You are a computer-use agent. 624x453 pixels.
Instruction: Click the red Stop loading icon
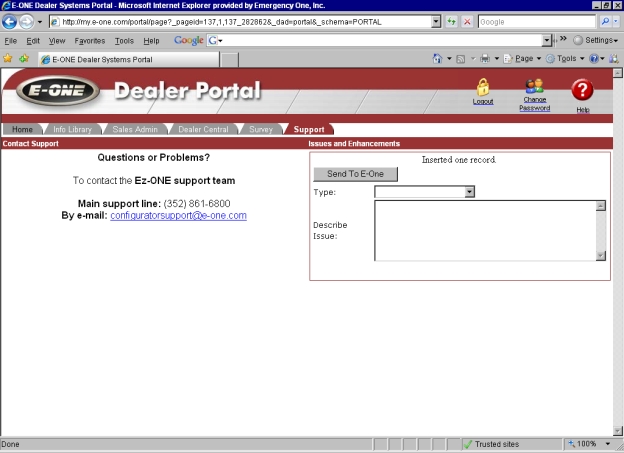467,22
